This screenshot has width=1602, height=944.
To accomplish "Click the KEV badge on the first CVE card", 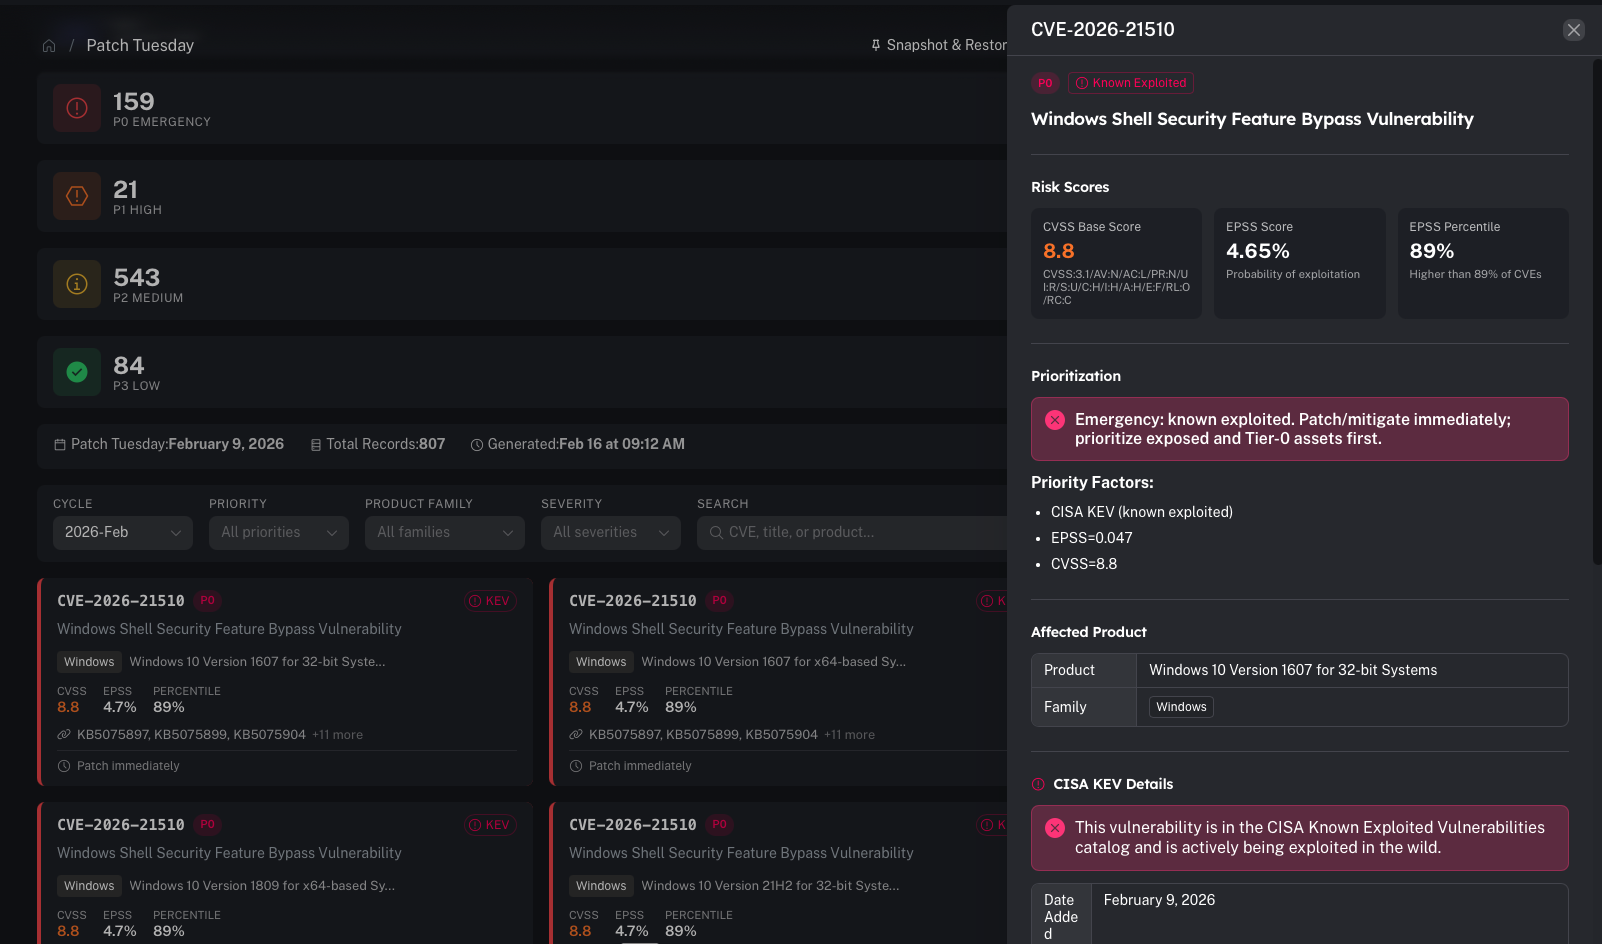I will (x=490, y=600).
